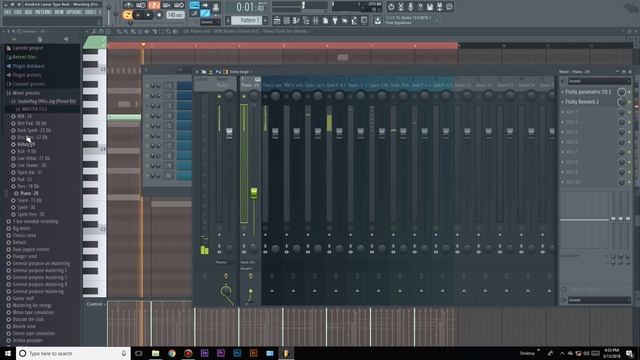
Task: Click the project info icon
Action: 449,7
